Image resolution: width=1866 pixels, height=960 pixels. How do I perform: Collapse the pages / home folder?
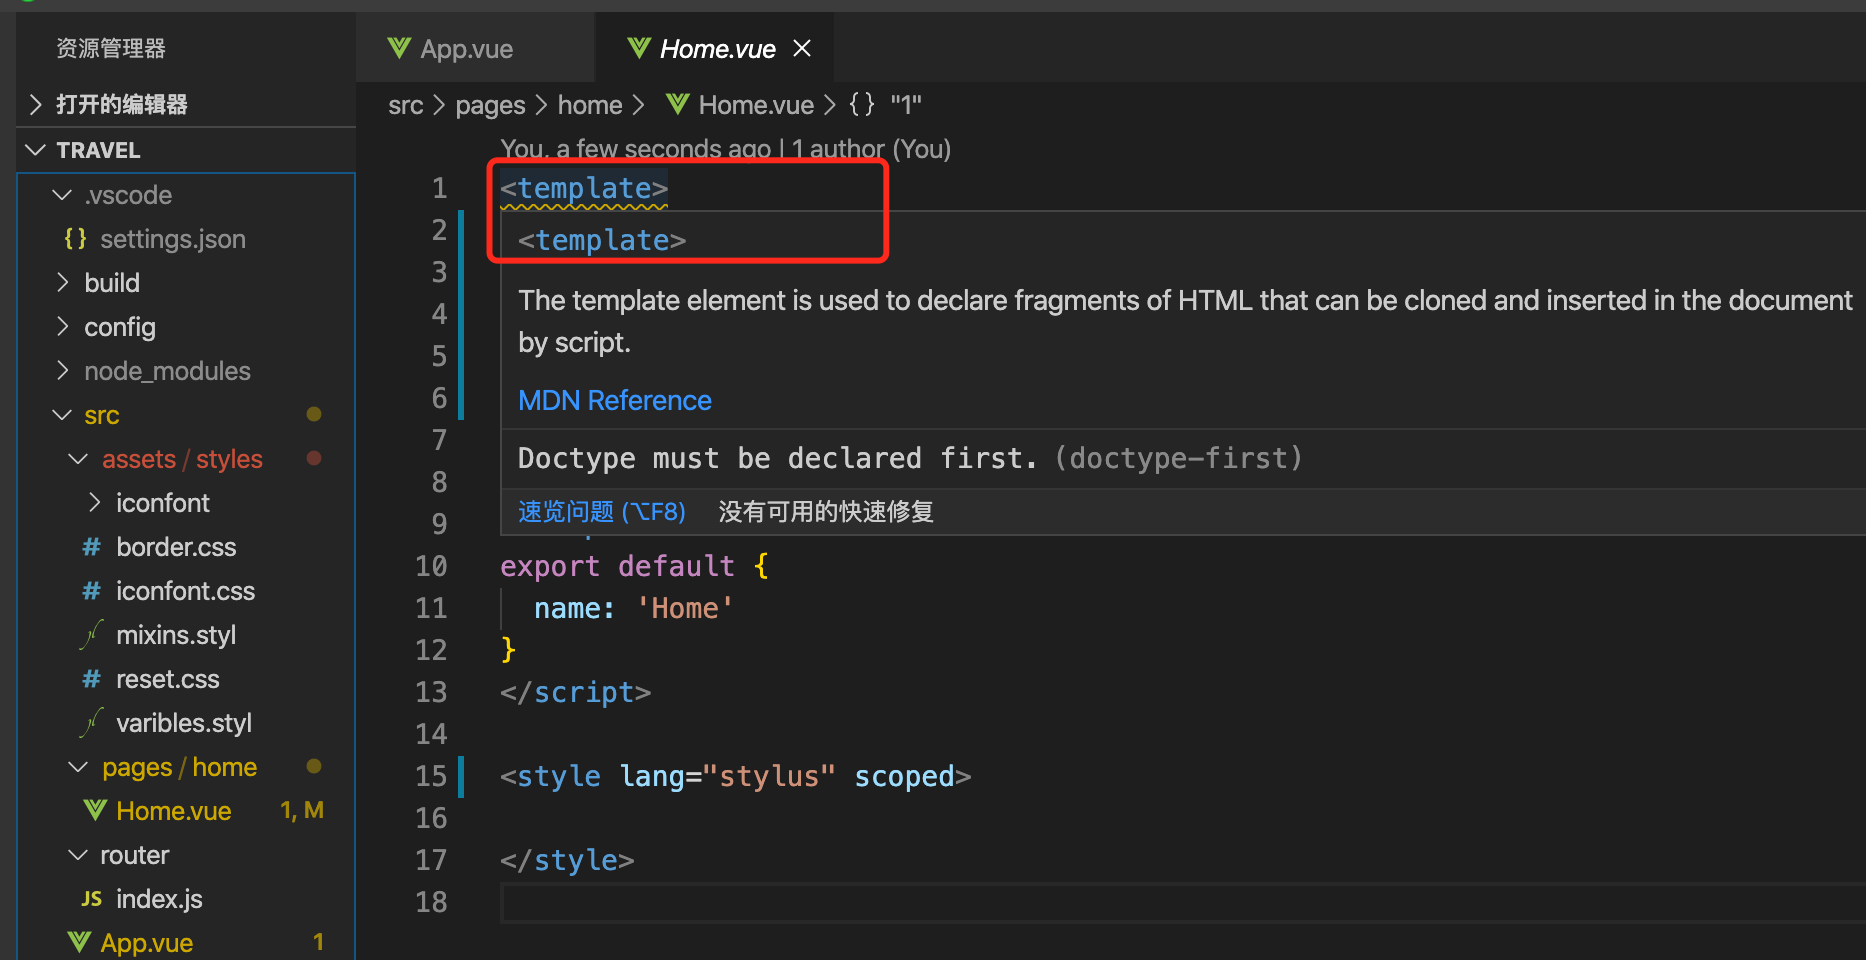click(x=179, y=767)
